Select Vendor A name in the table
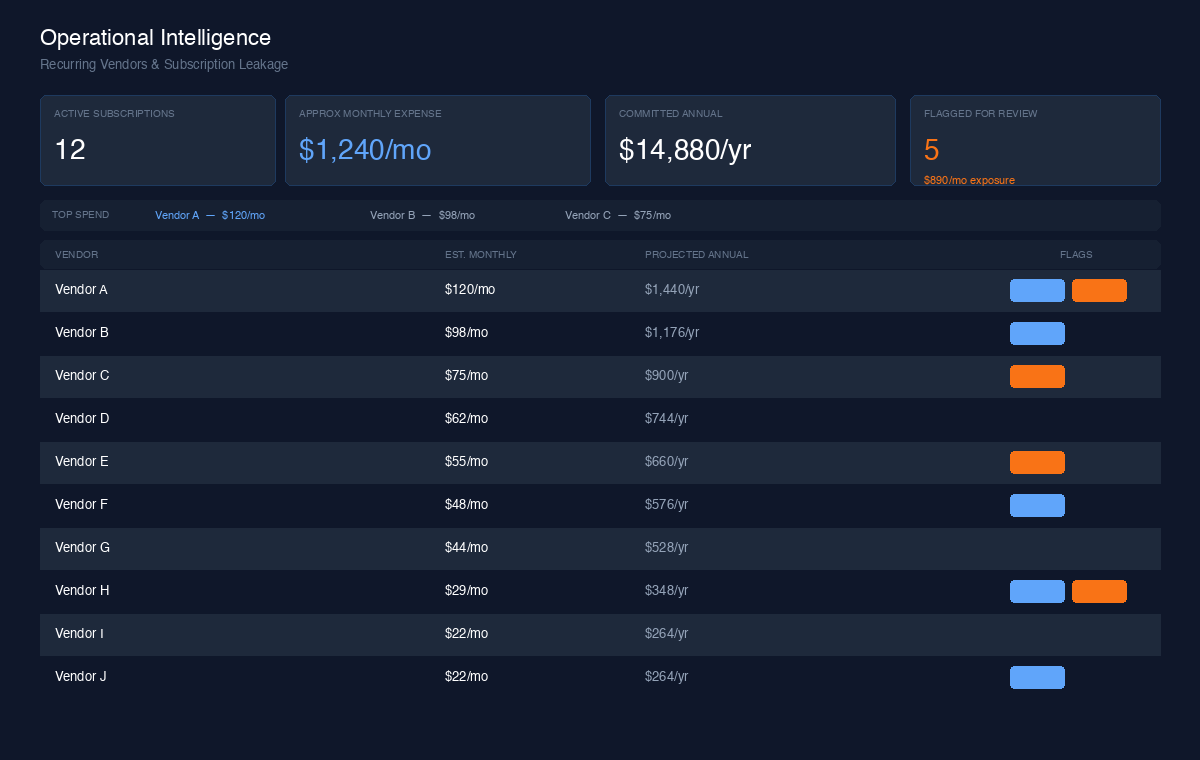1200x760 pixels. [81, 290]
